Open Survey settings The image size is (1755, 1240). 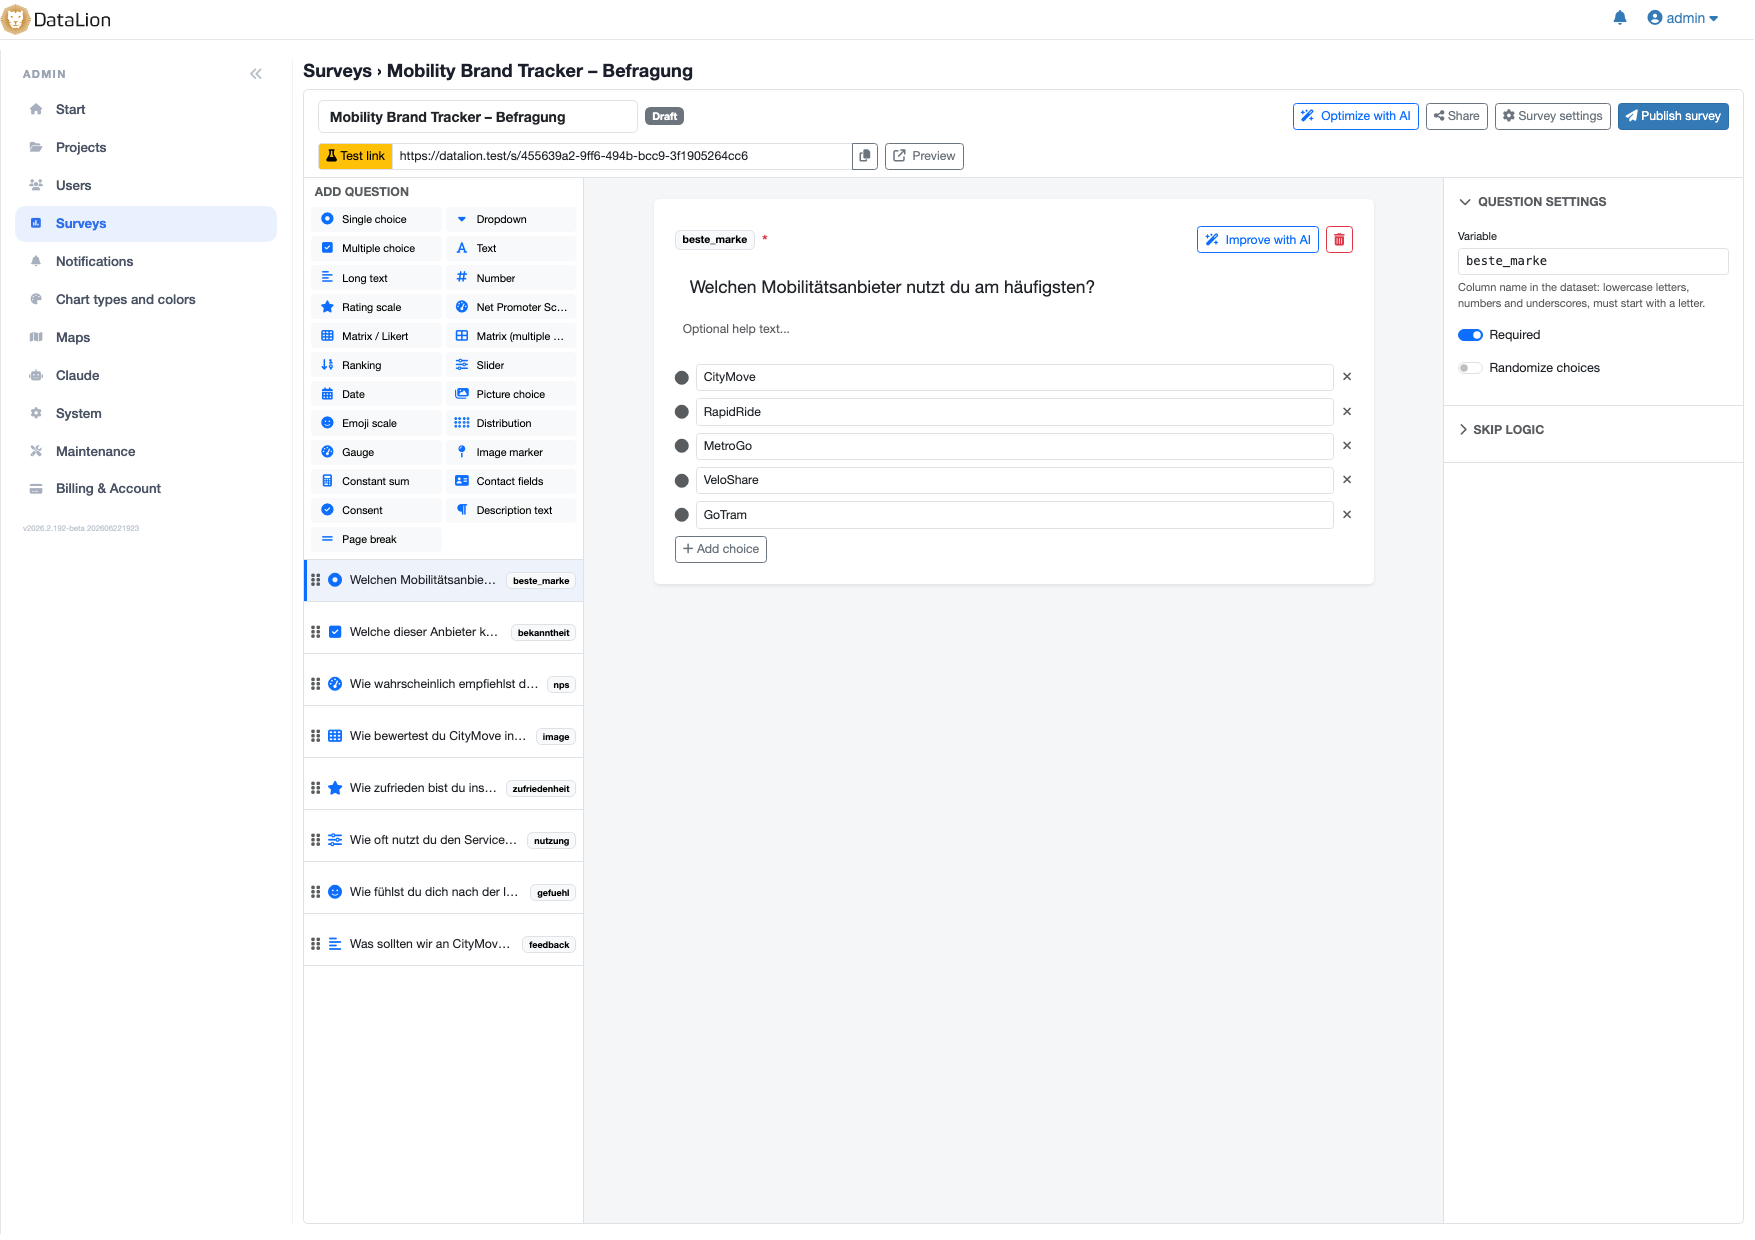1553,116
